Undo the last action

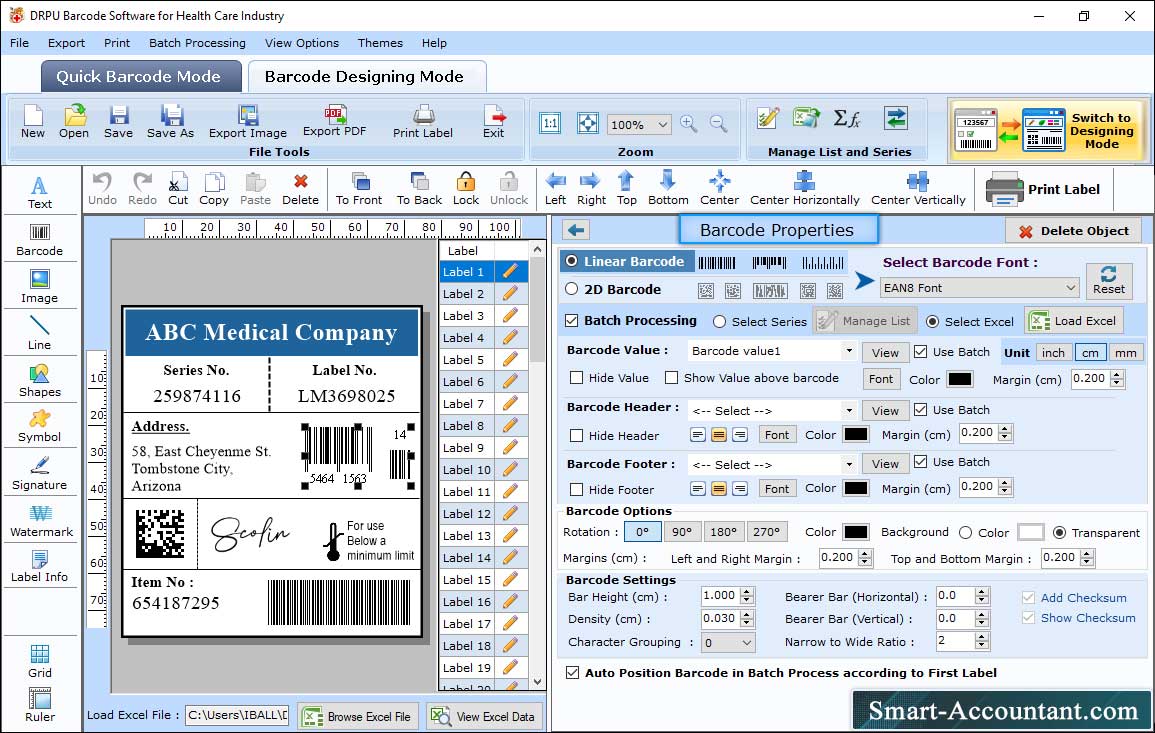(102, 189)
